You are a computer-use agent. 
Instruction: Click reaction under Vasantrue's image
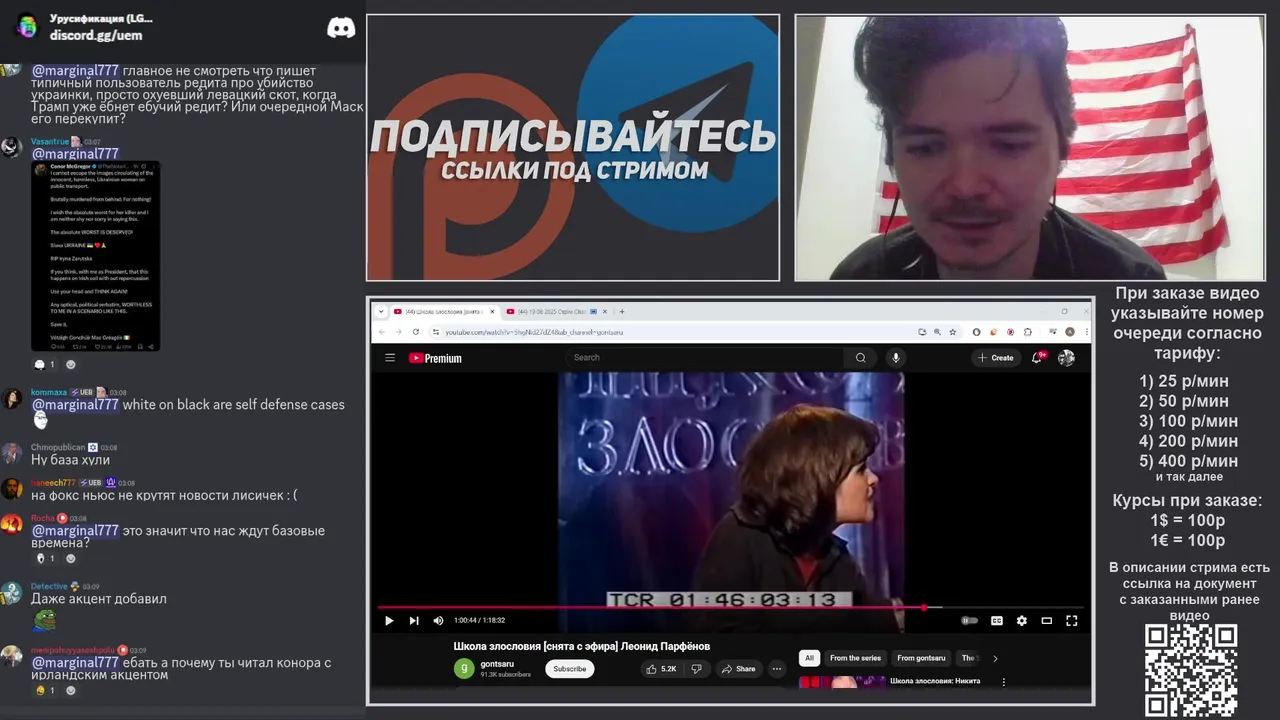tap(45, 364)
